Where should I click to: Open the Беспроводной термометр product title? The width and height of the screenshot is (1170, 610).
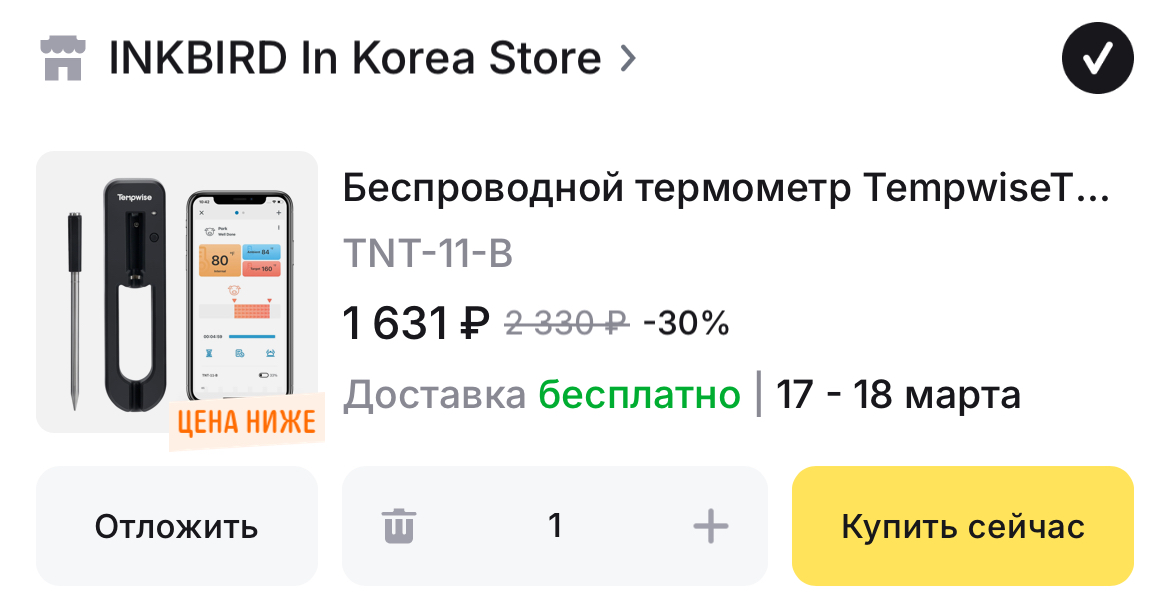[x=726, y=188]
